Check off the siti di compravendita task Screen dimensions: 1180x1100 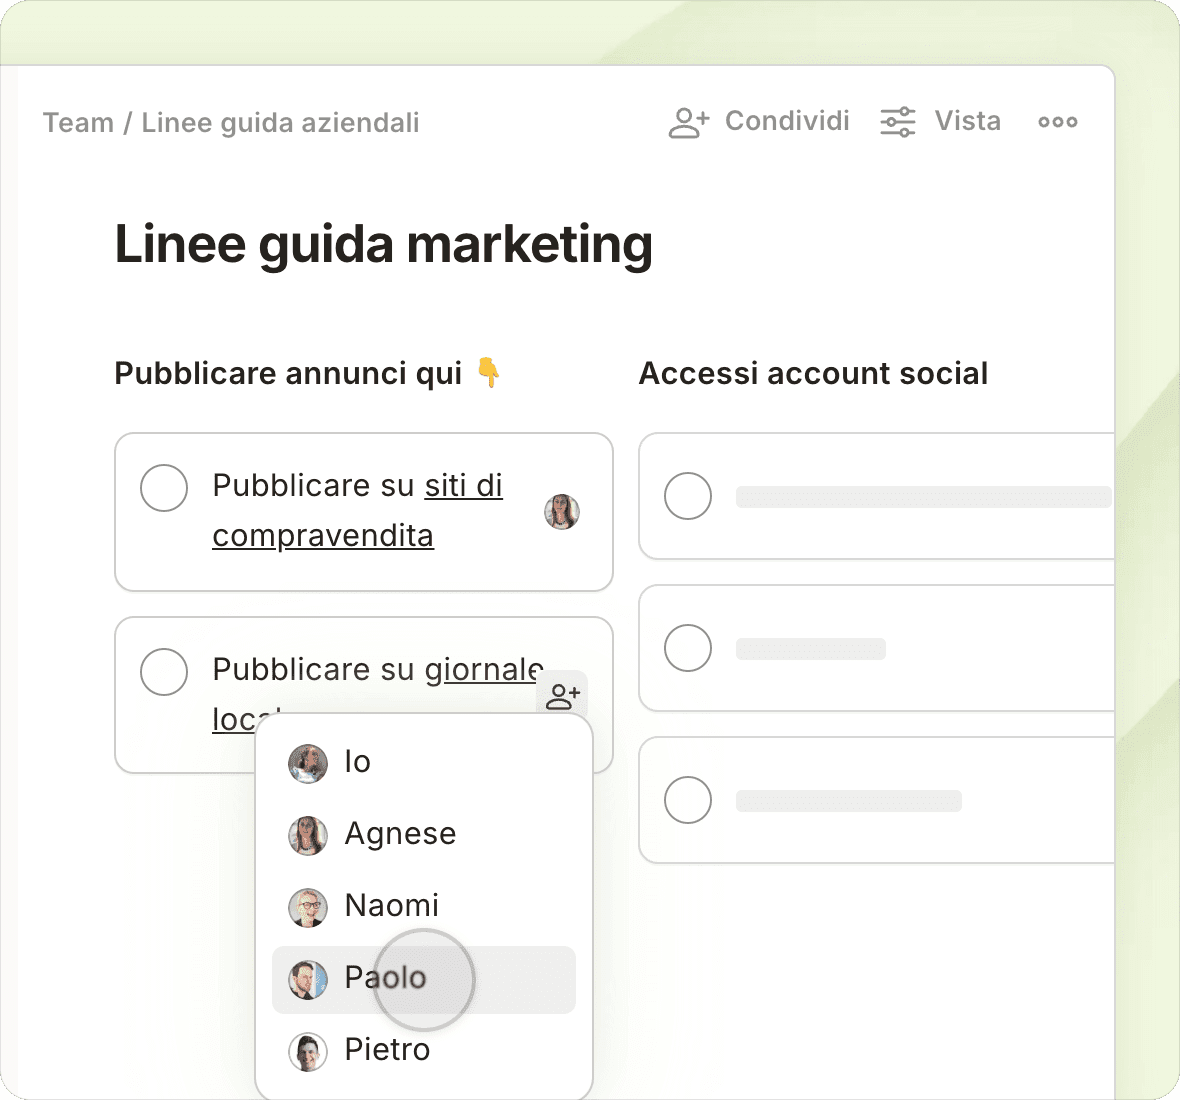(x=164, y=488)
